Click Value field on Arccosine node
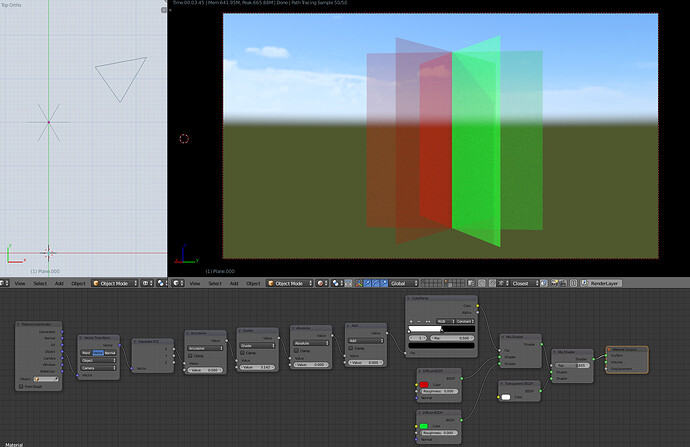Viewport: 690px width, 447px height. 205,370
